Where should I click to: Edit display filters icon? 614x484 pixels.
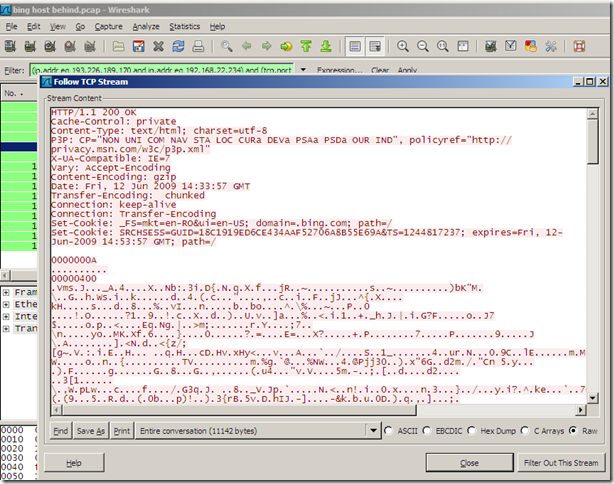(x=511, y=46)
